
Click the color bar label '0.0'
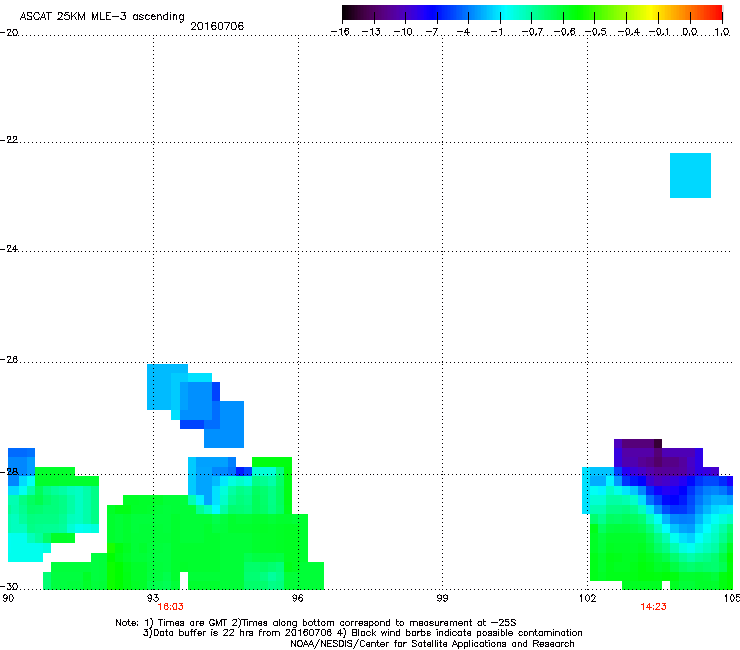(690, 32)
